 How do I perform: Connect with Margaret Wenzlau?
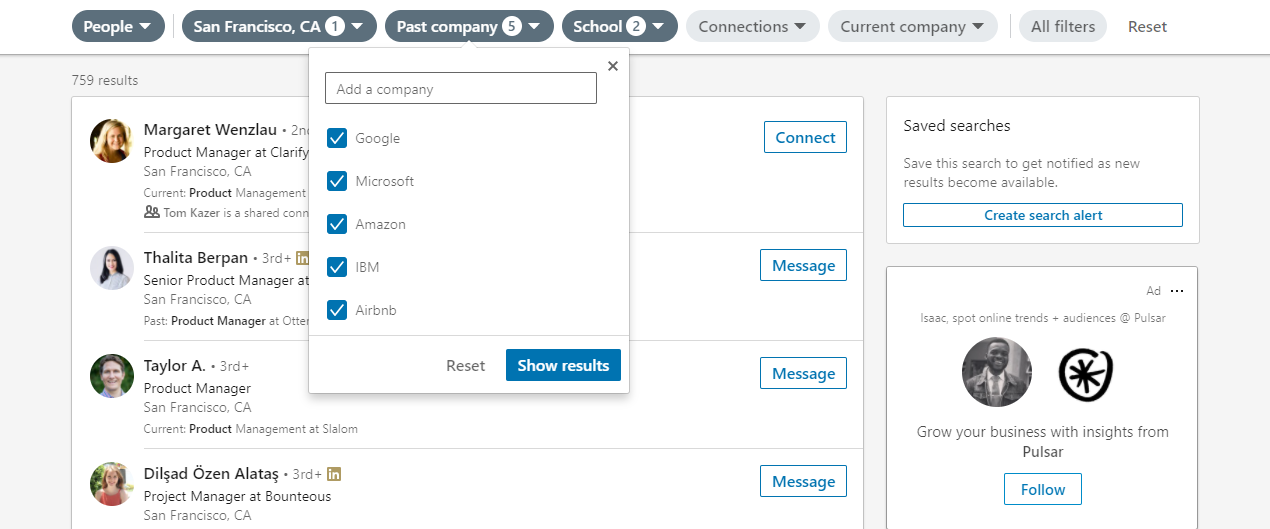[805, 138]
